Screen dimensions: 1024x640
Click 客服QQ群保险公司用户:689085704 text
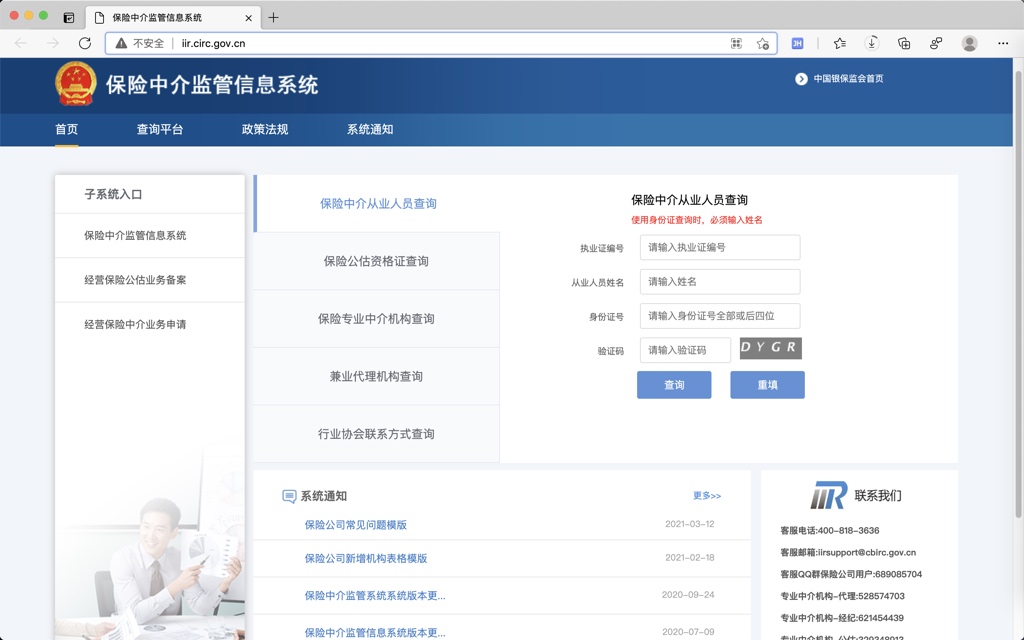point(851,574)
